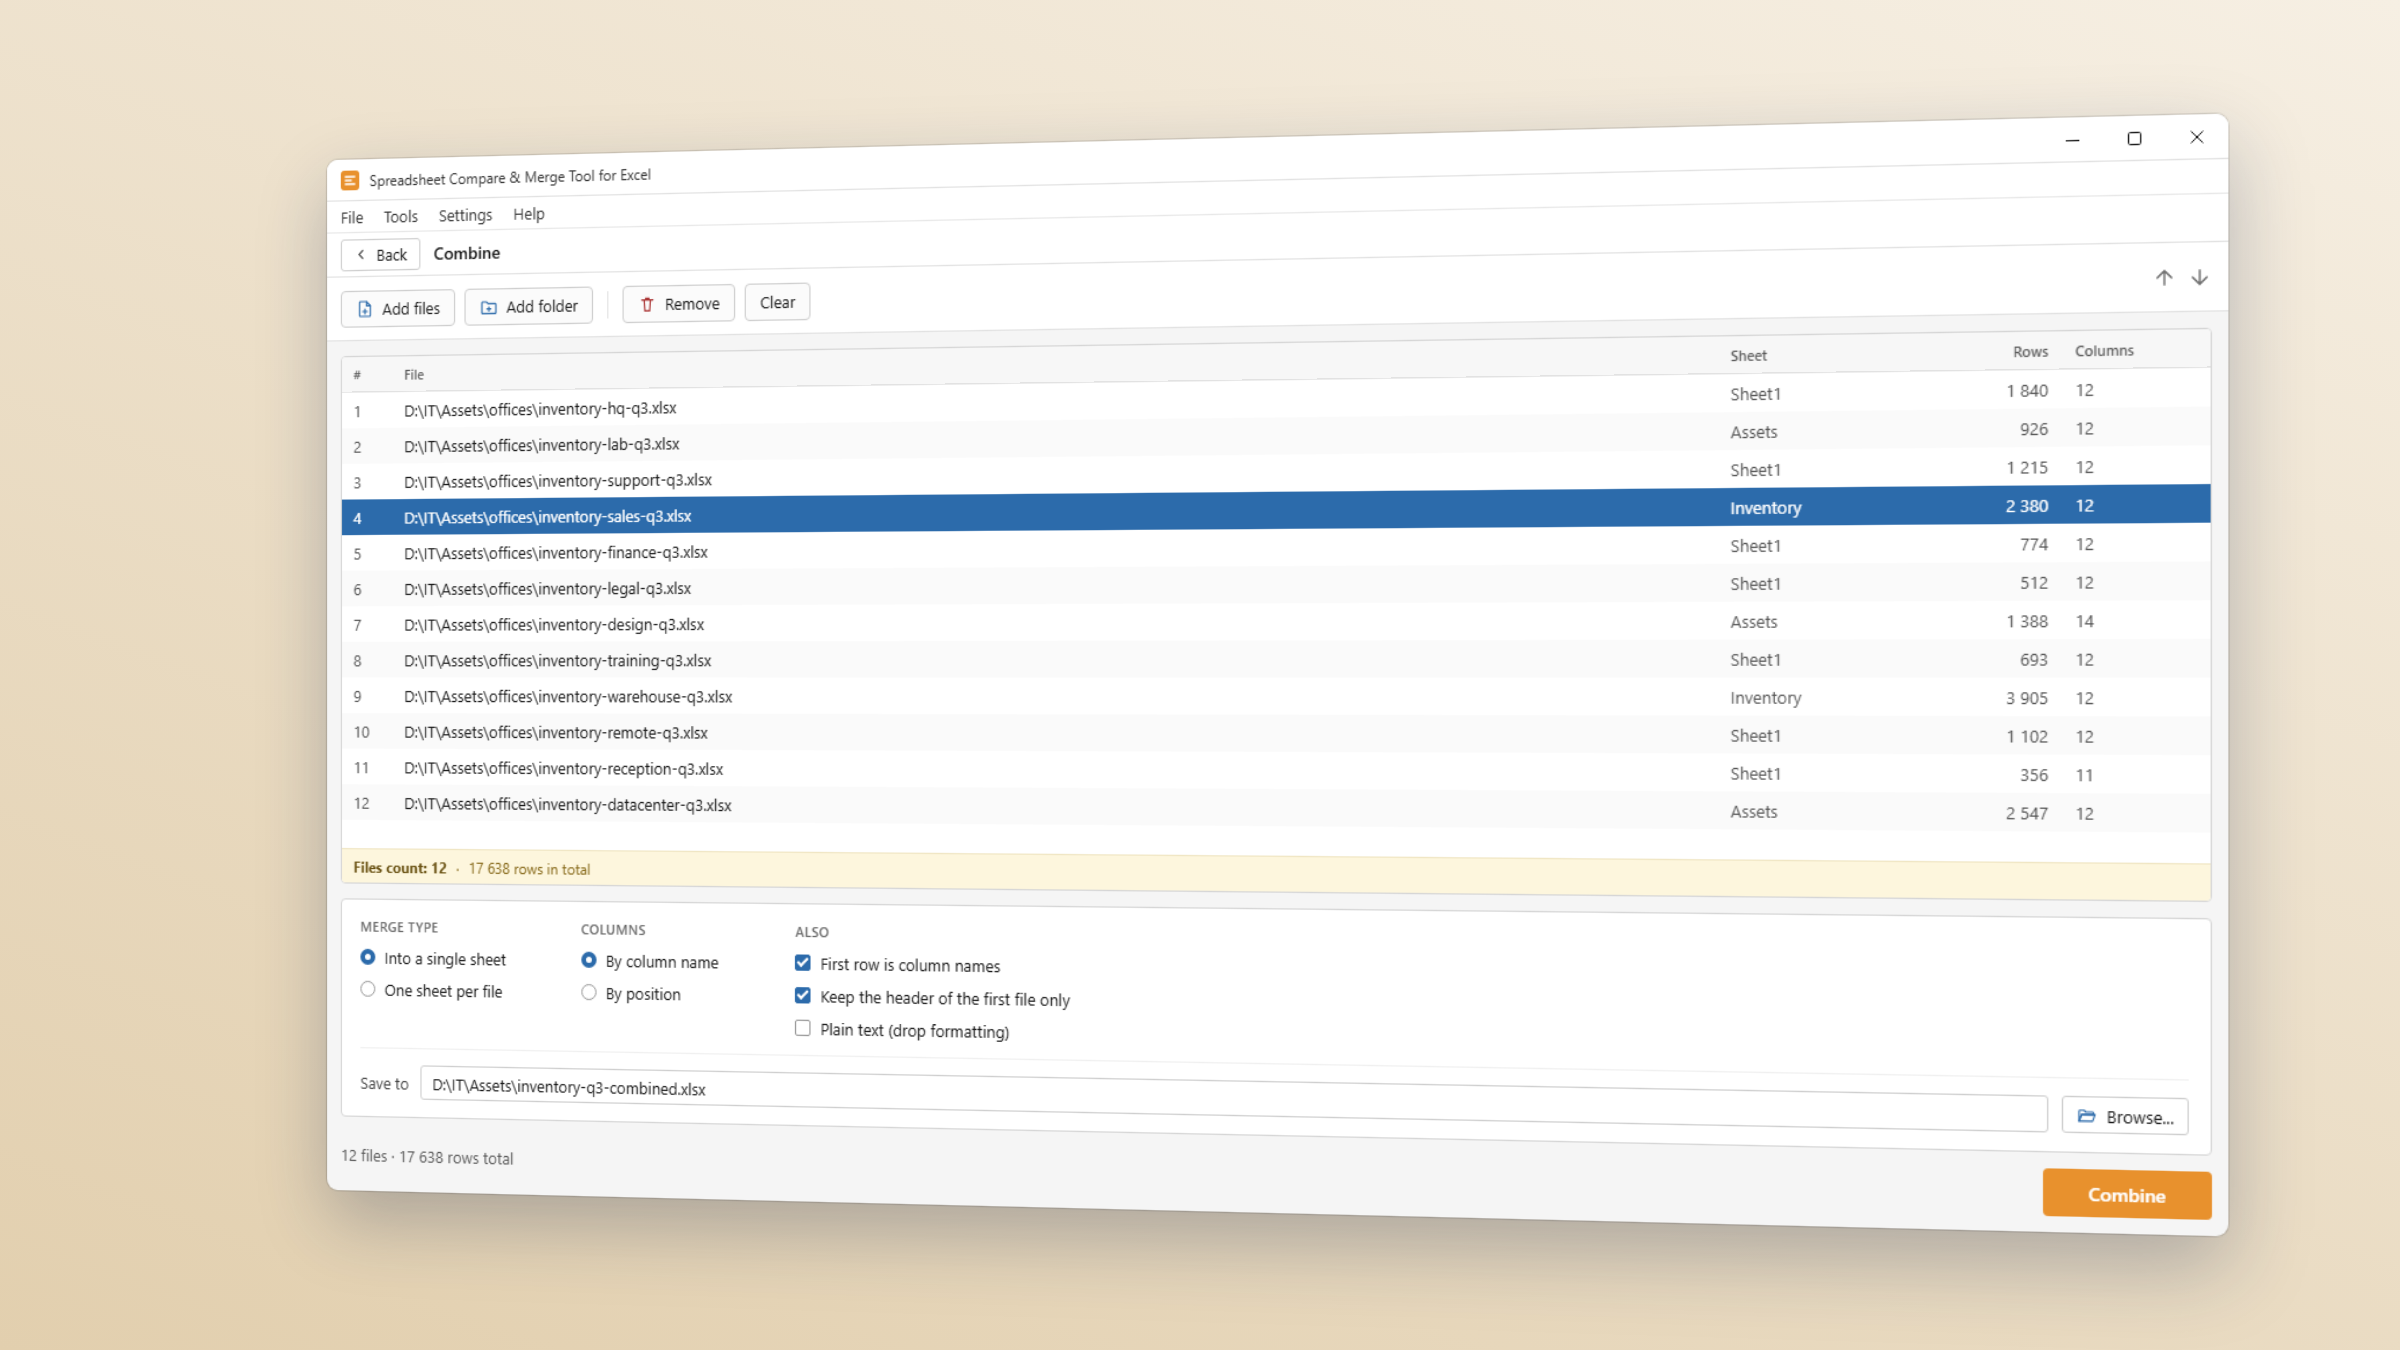
Task: Select row inventory-sales-q3.xlsx
Action: [x=1276, y=511]
